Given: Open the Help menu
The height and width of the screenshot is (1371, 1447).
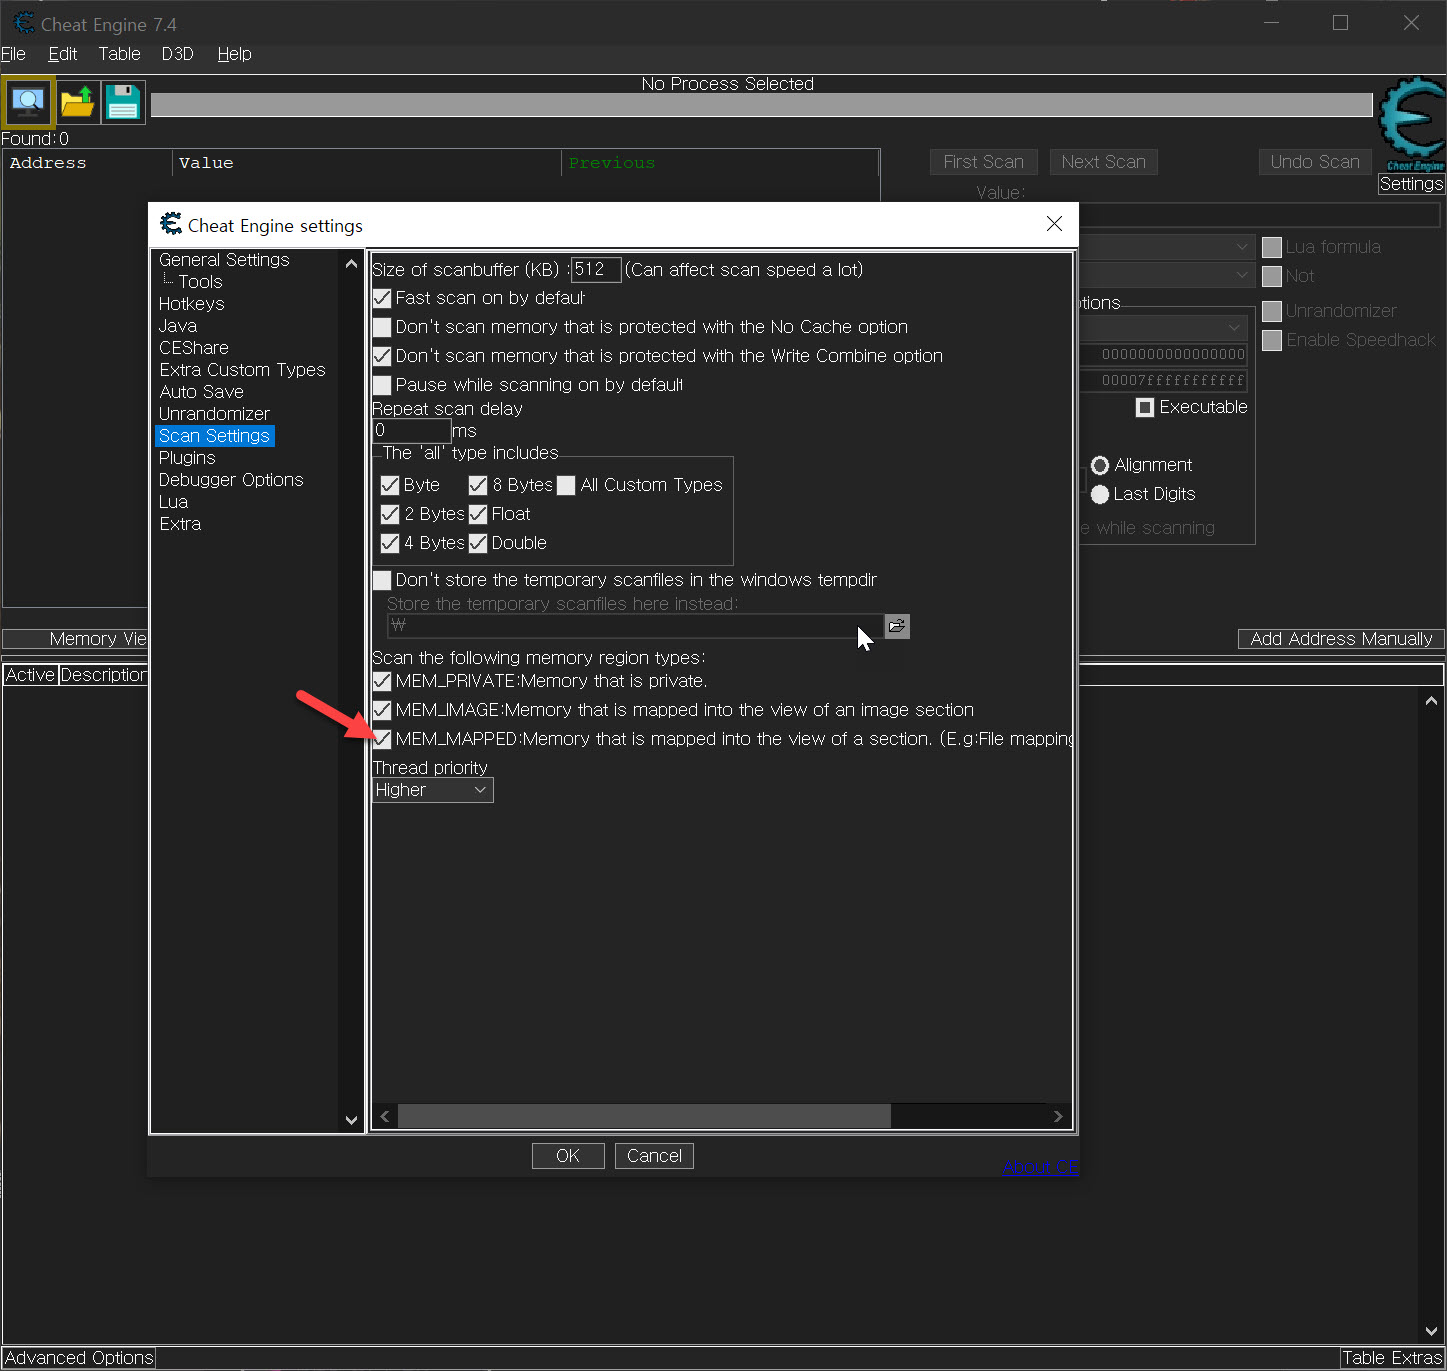Looking at the screenshot, I should [x=234, y=54].
